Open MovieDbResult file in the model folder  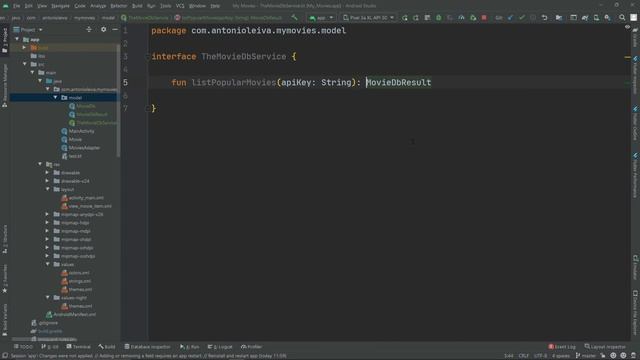(88, 114)
